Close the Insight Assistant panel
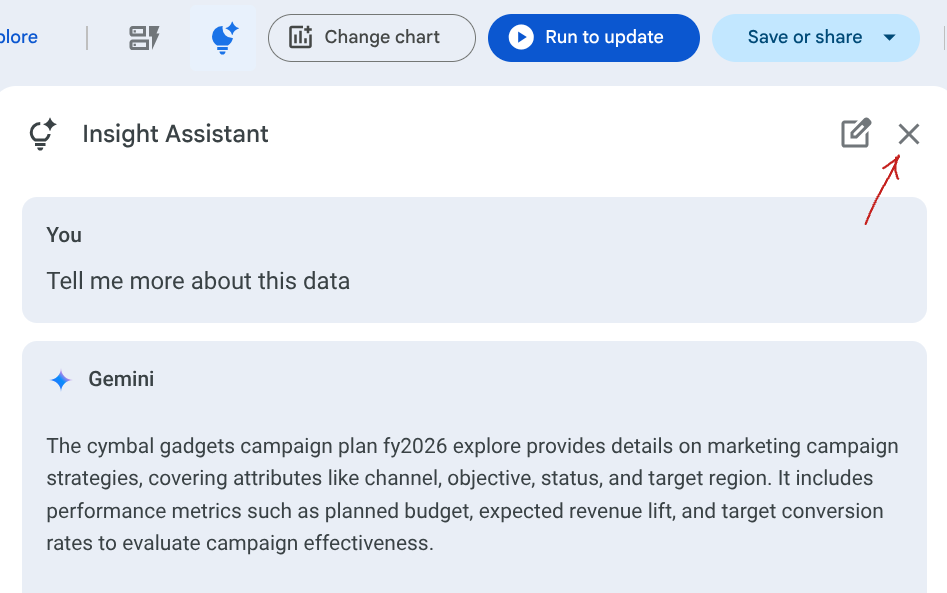This screenshot has width=947, height=593. click(908, 134)
